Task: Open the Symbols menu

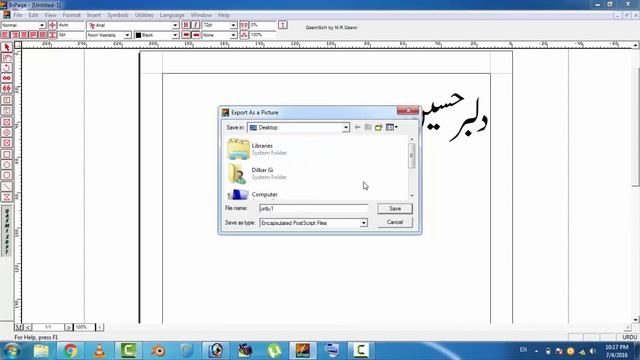Action: (118, 15)
